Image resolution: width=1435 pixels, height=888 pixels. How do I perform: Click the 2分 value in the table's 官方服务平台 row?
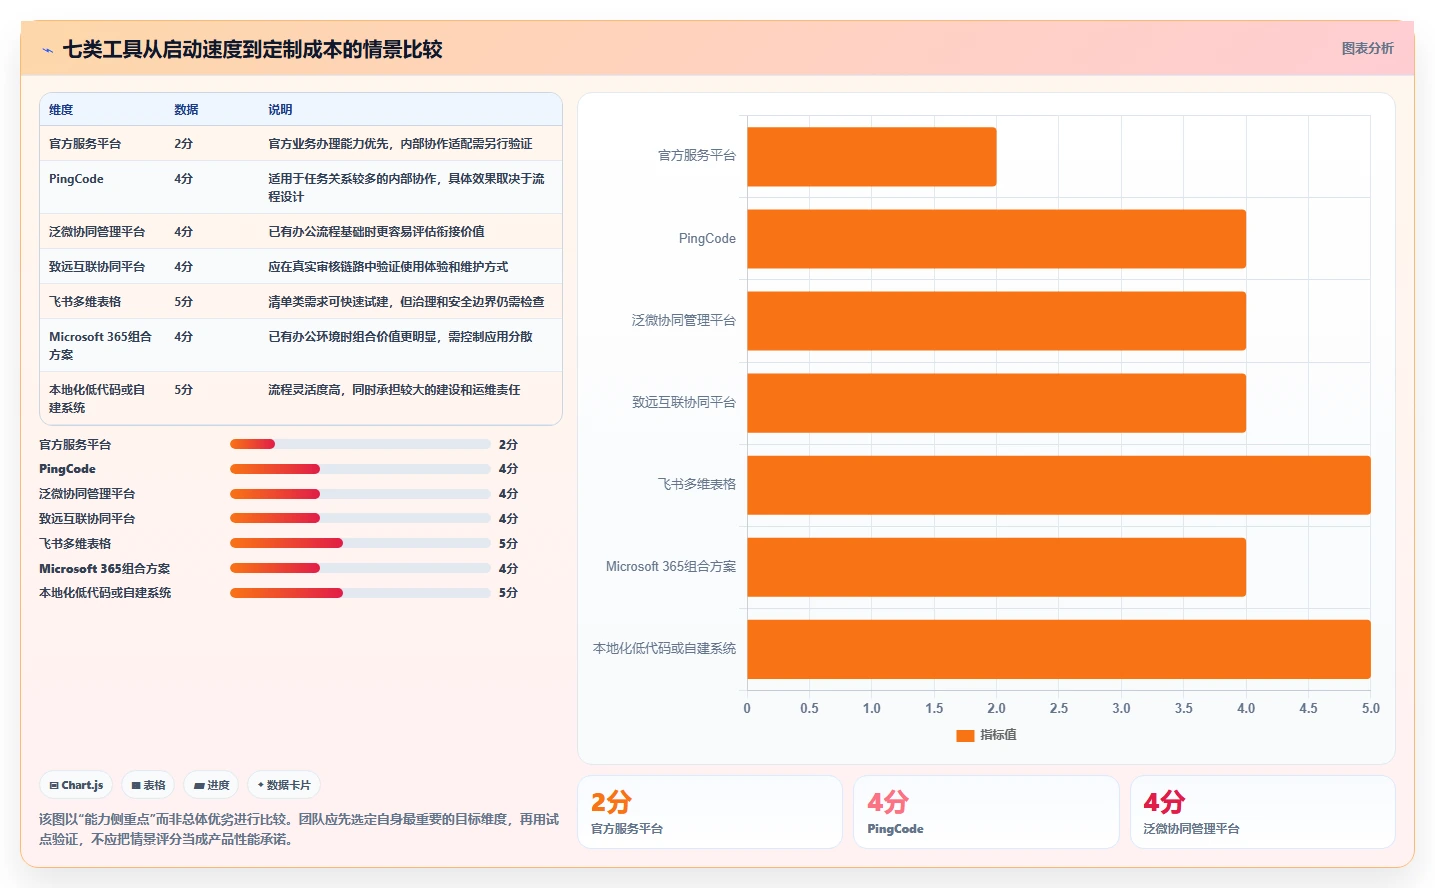pyautogui.click(x=184, y=144)
